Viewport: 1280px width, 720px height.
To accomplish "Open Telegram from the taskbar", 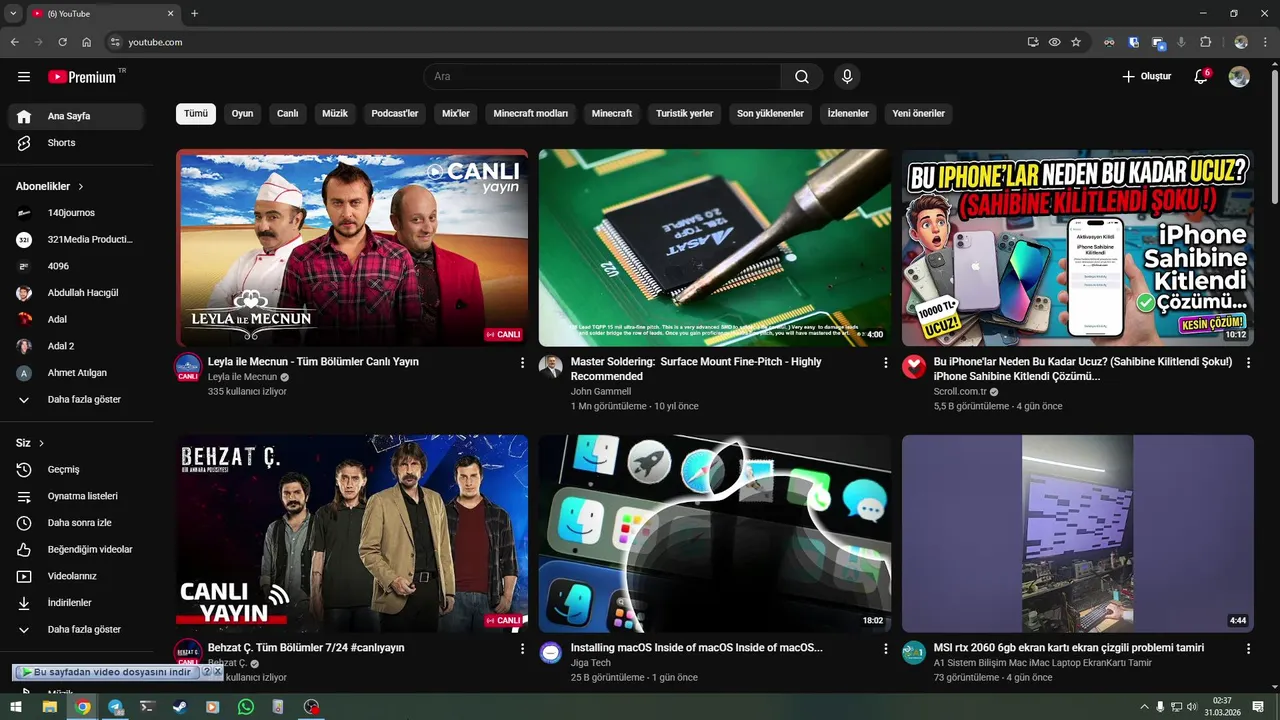I will [115, 707].
